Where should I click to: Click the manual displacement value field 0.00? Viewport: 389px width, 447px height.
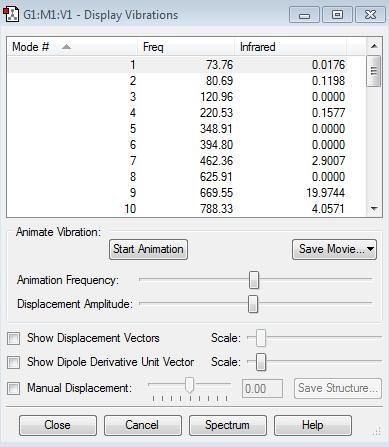tap(262, 389)
